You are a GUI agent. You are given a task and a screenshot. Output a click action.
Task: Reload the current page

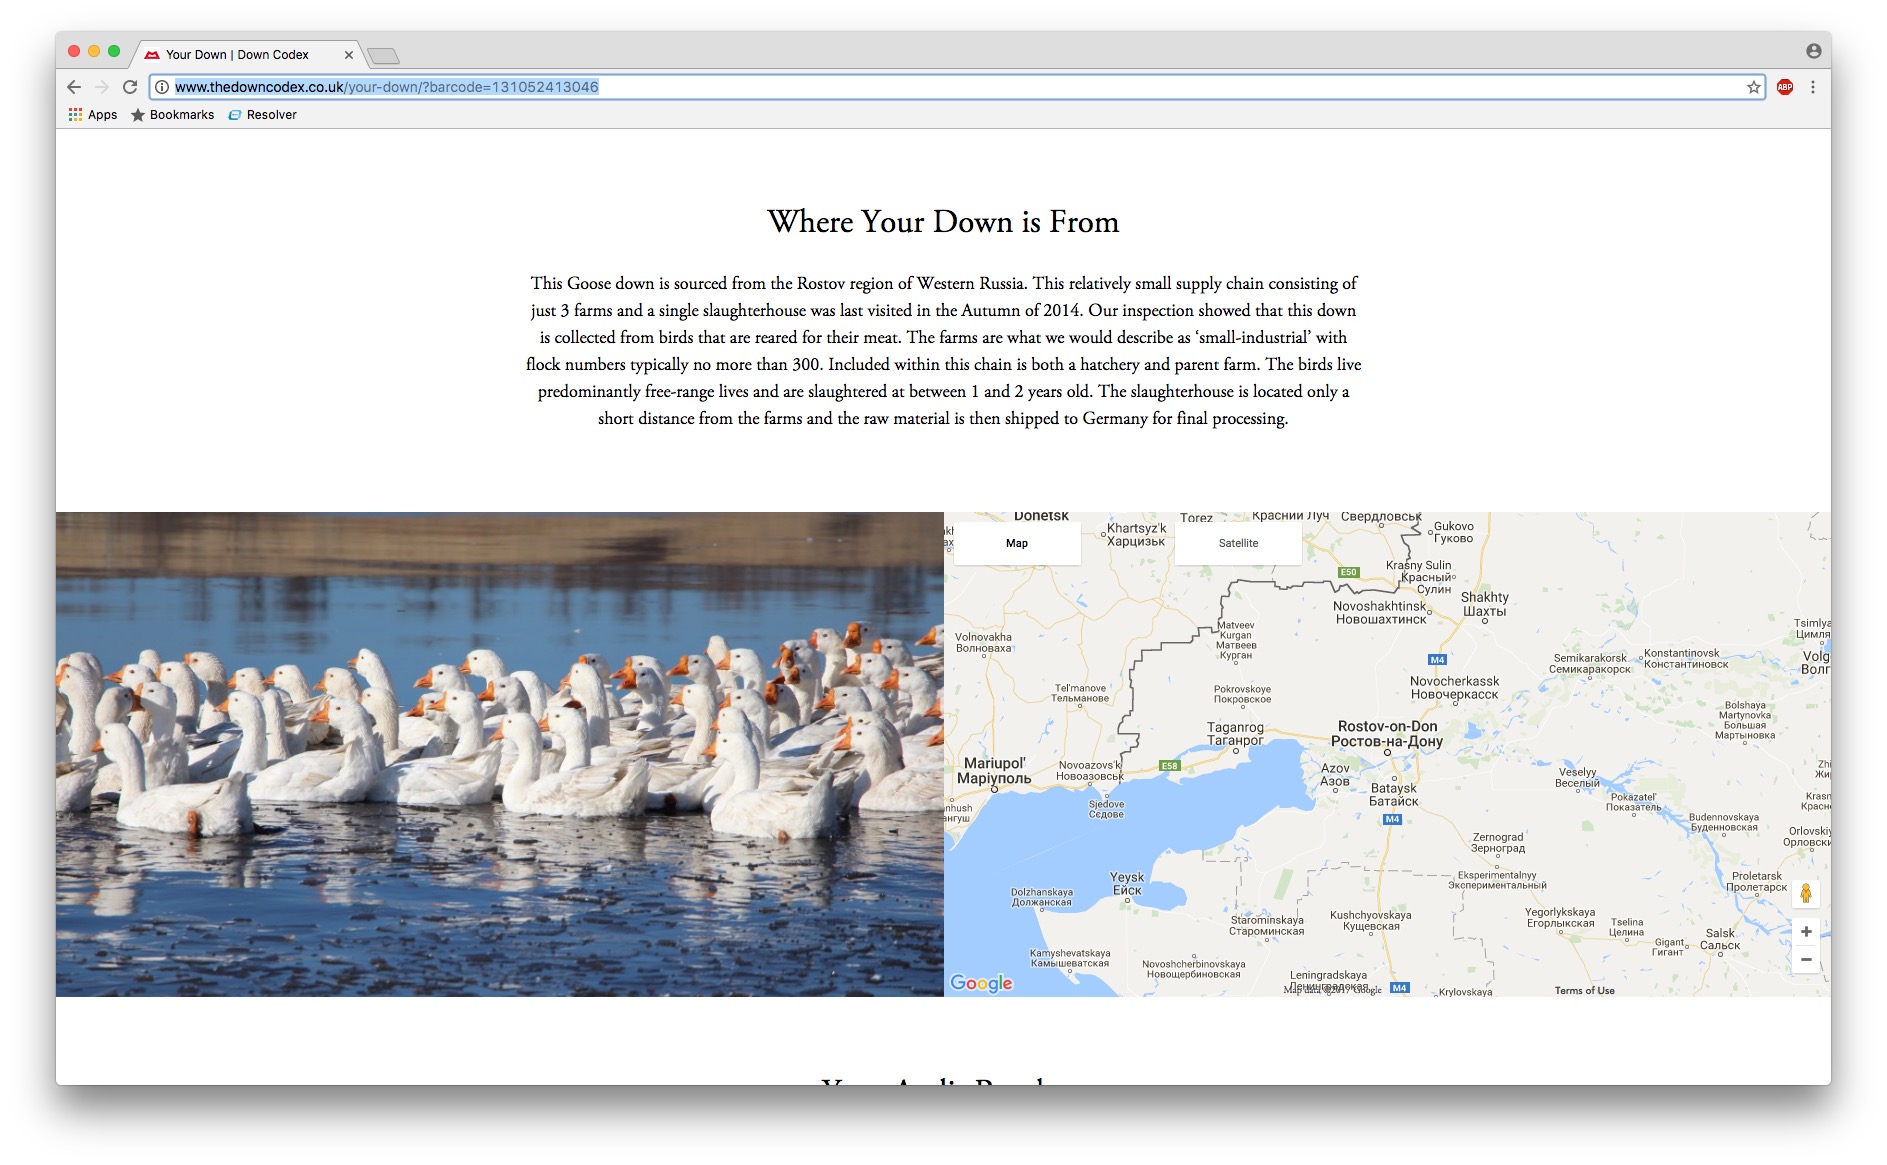click(x=130, y=87)
